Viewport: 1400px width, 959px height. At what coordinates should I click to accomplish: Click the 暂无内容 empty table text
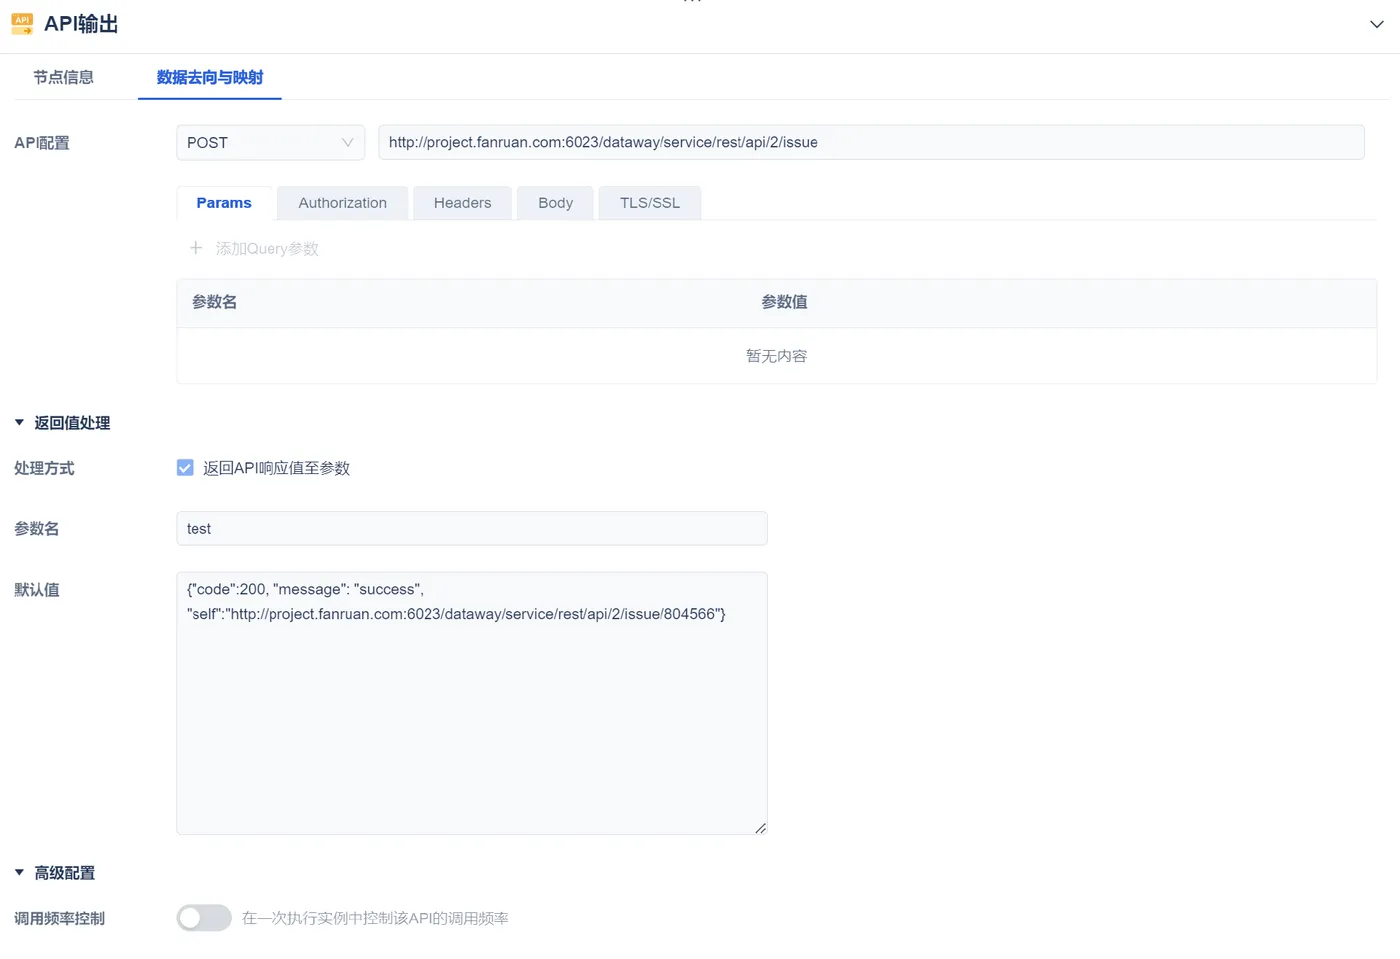[x=776, y=356]
